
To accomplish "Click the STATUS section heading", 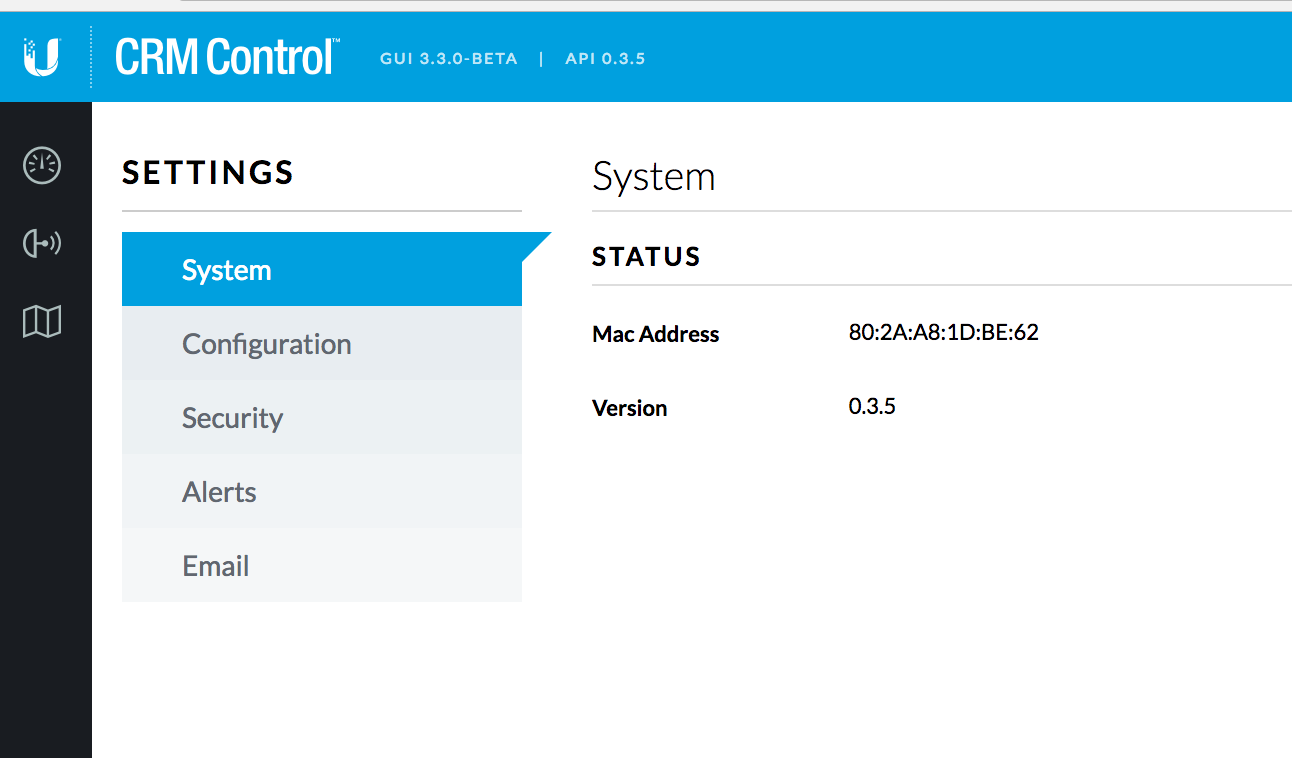I will click(646, 257).
